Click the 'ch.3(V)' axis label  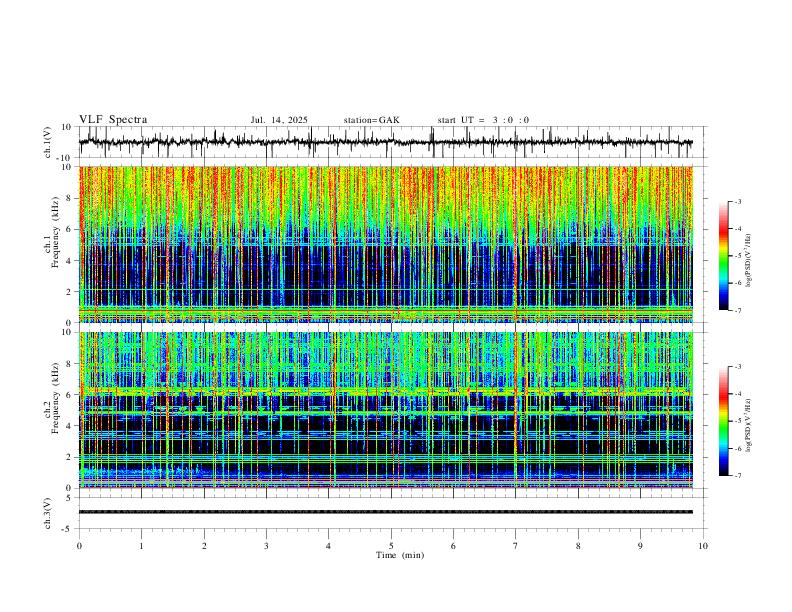[x=48, y=513]
